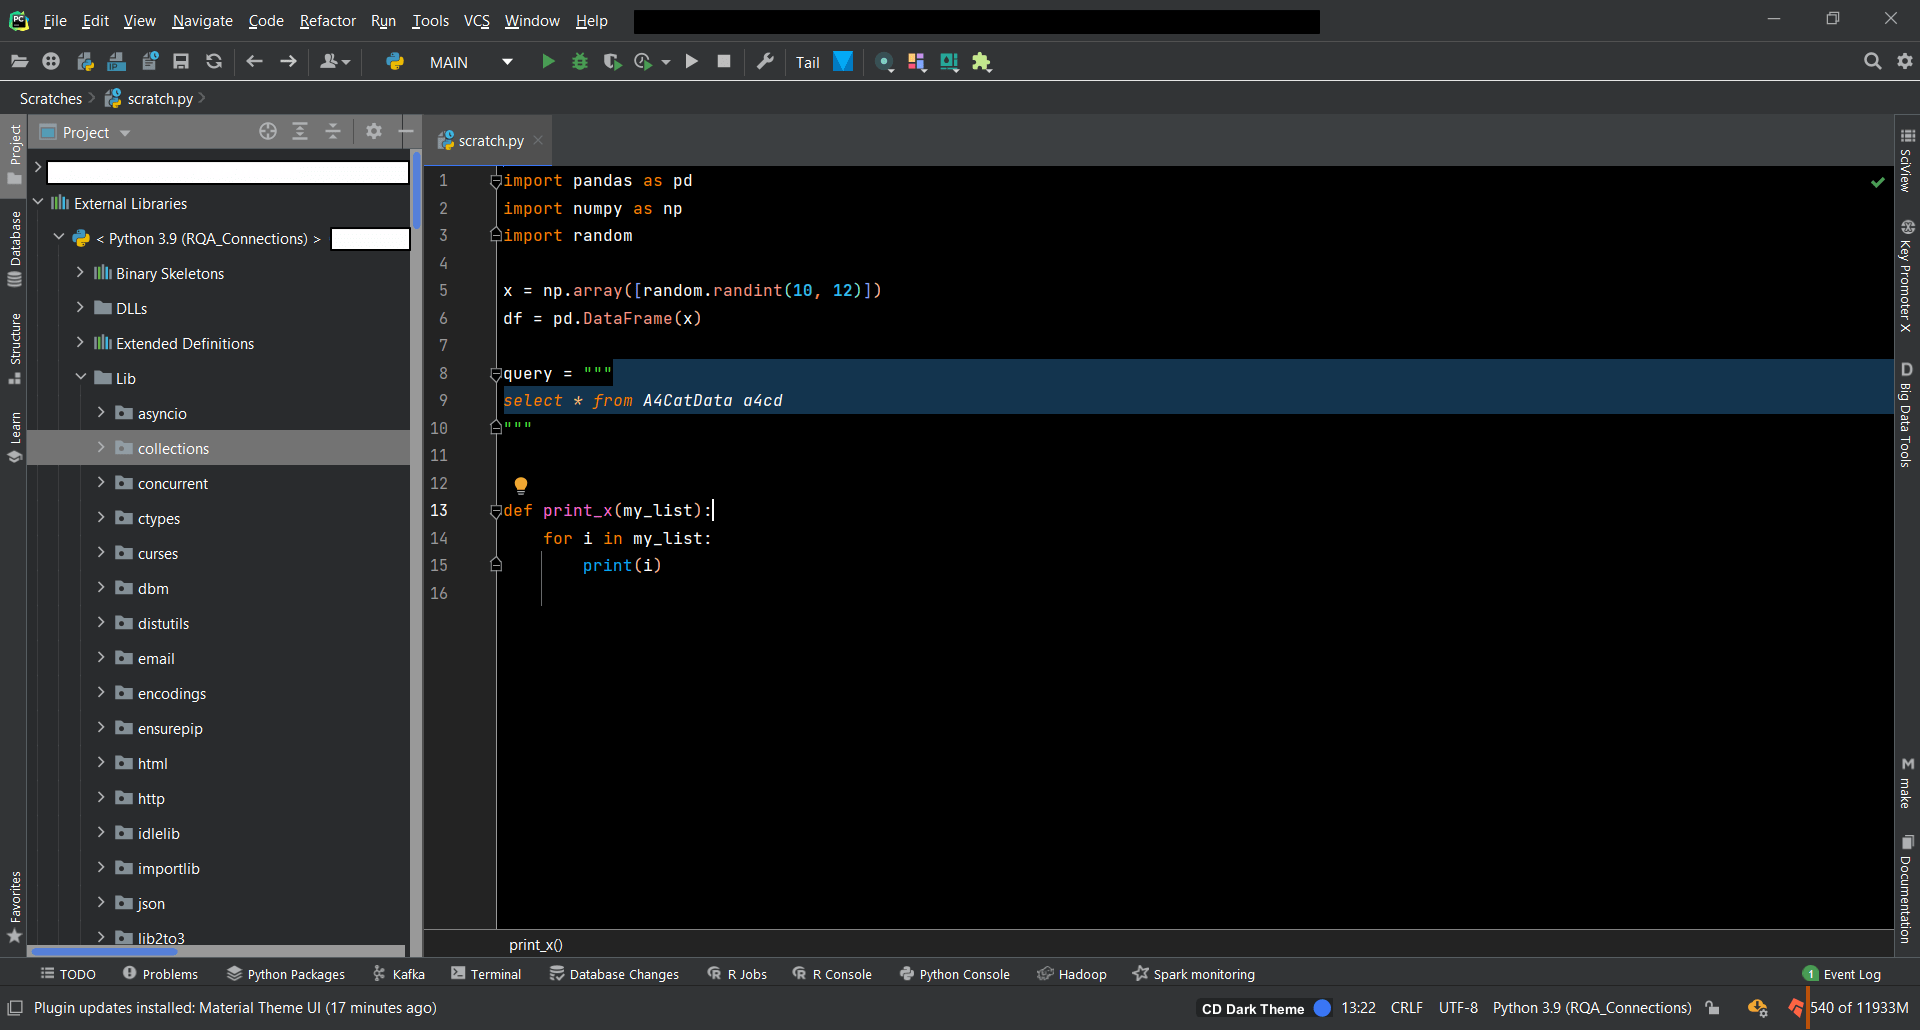
Task: Open the VCS menu
Action: 476,20
